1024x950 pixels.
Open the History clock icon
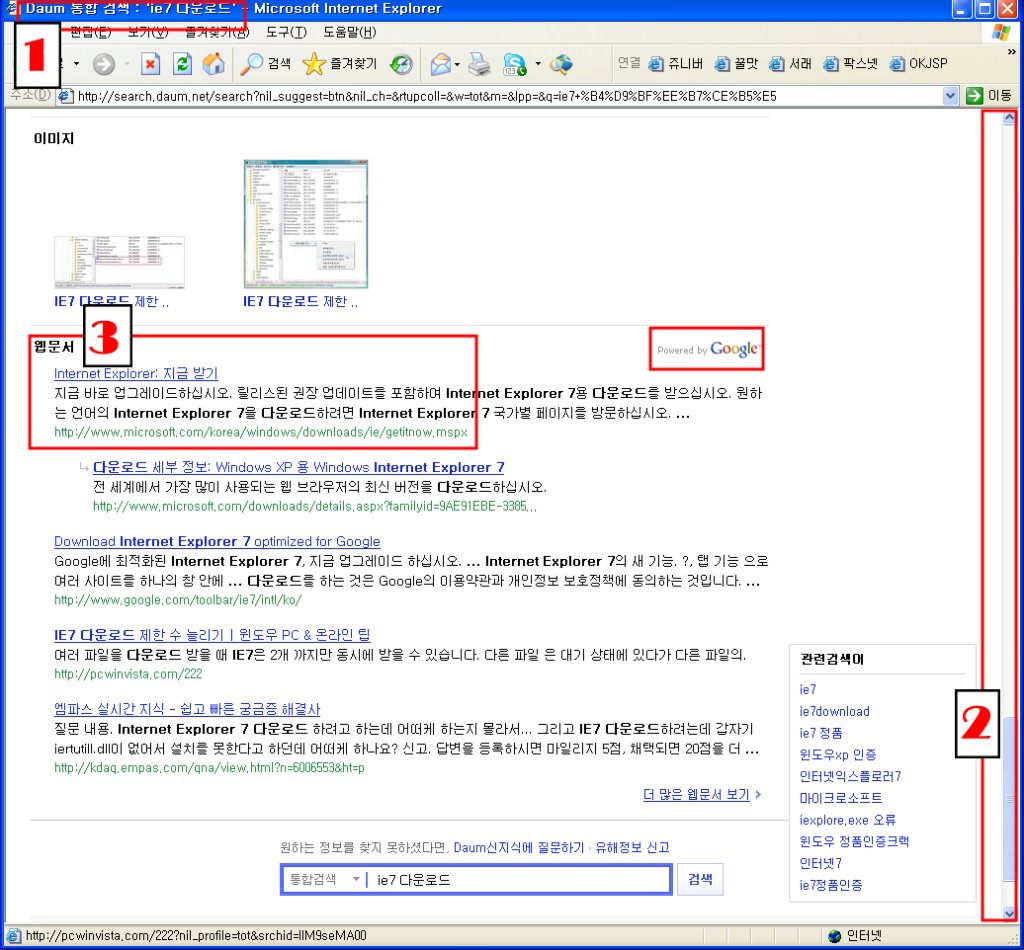click(401, 63)
